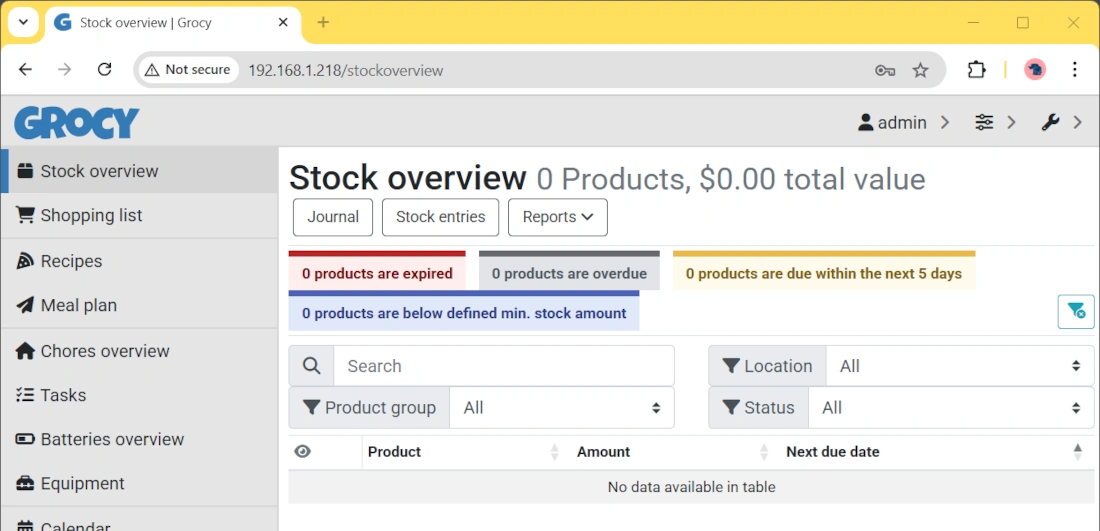
Task: Open a new browser tab
Action: click(323, 22)
